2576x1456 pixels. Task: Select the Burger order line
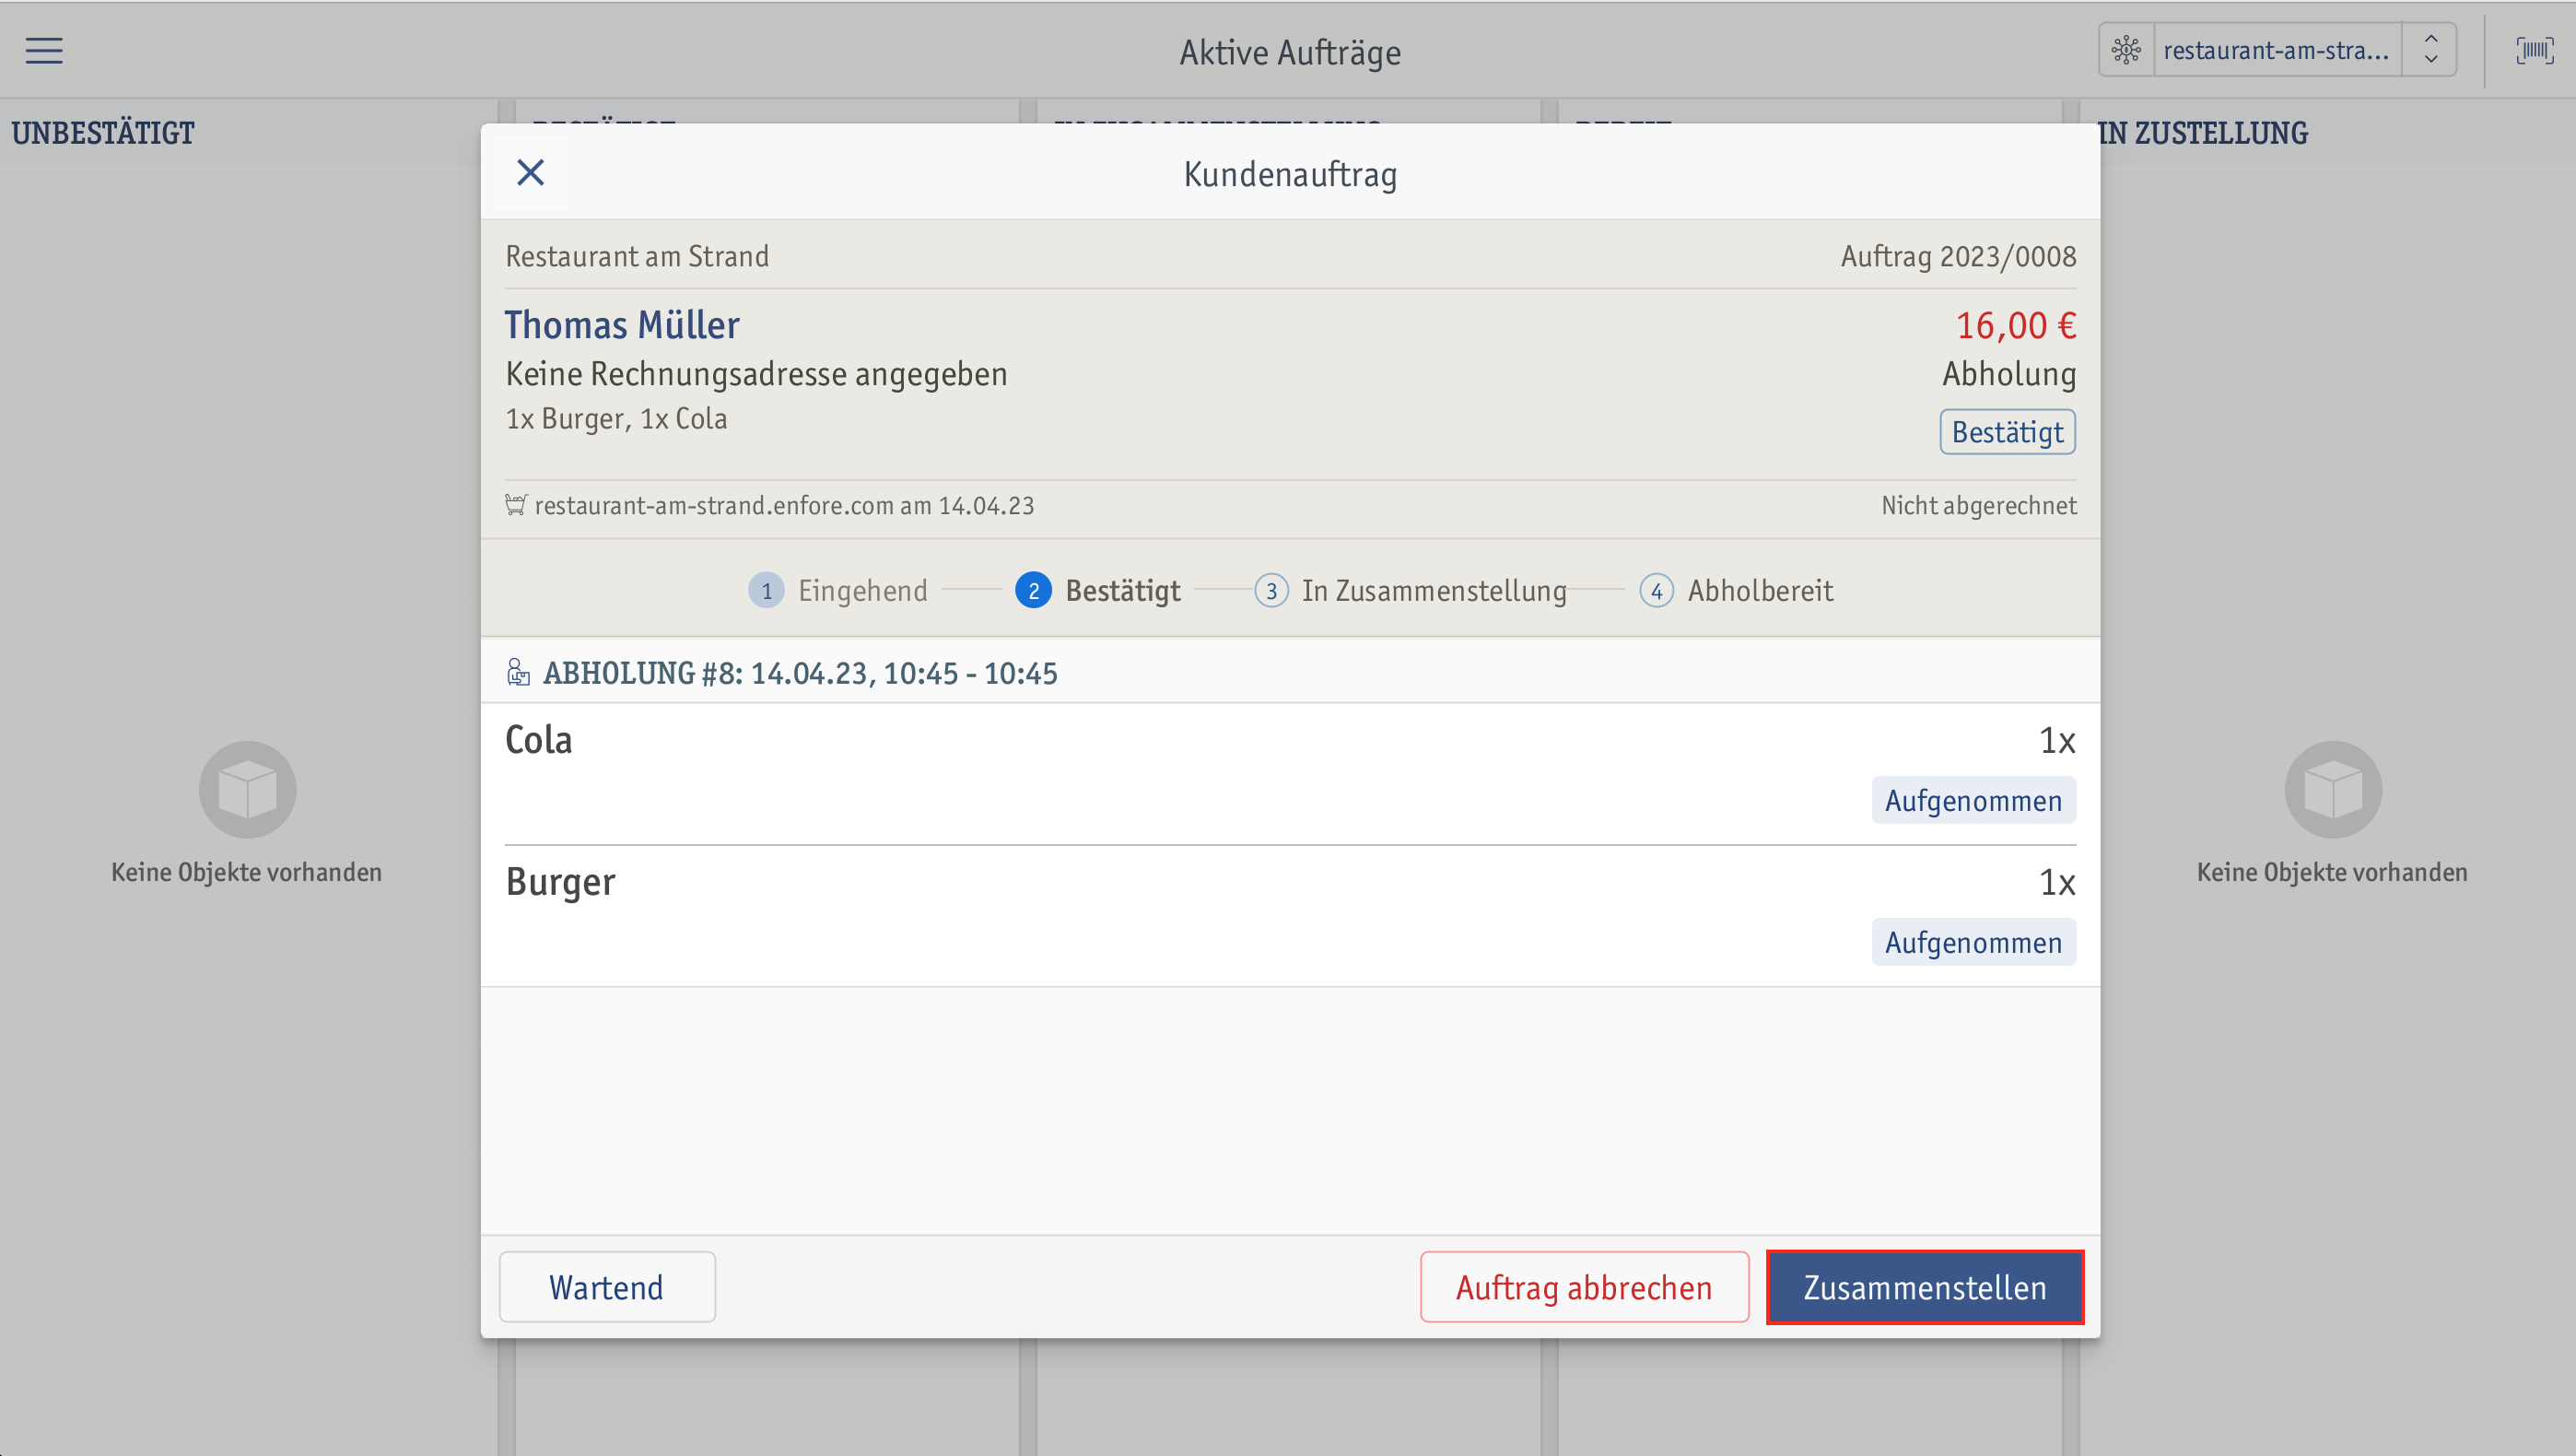pos(1290,917)
